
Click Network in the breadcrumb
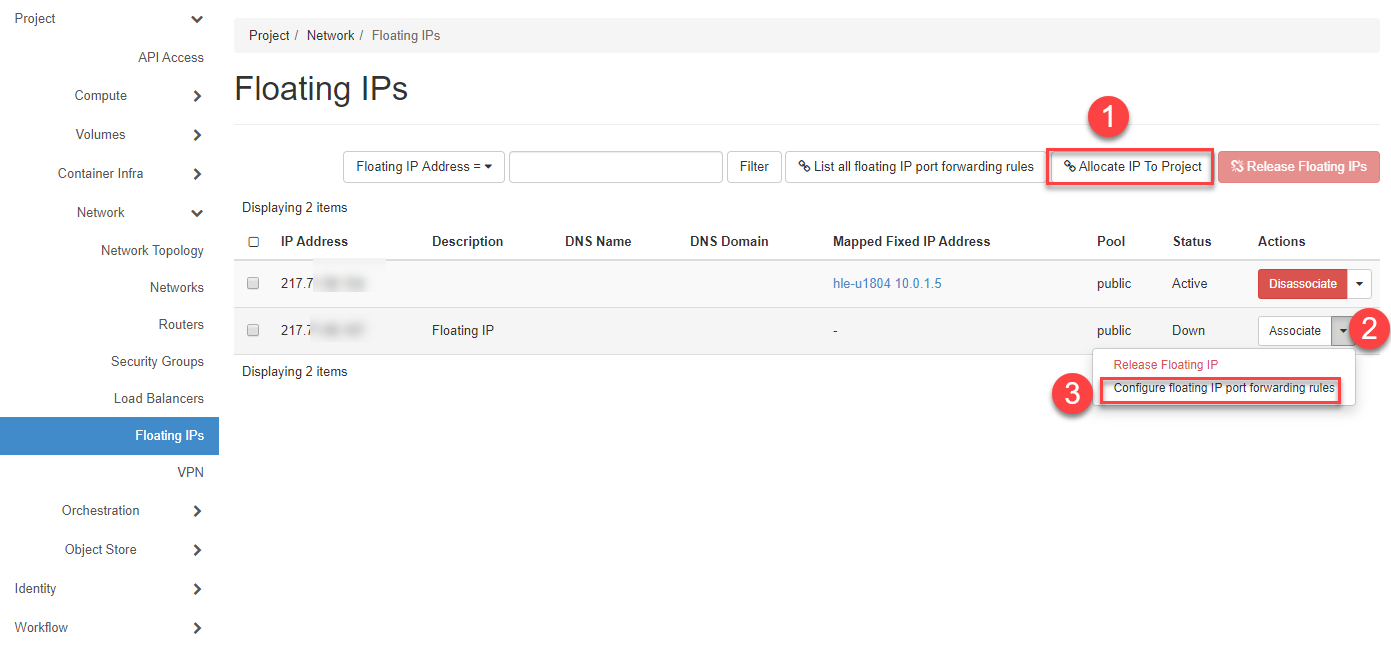pos(330,35)
